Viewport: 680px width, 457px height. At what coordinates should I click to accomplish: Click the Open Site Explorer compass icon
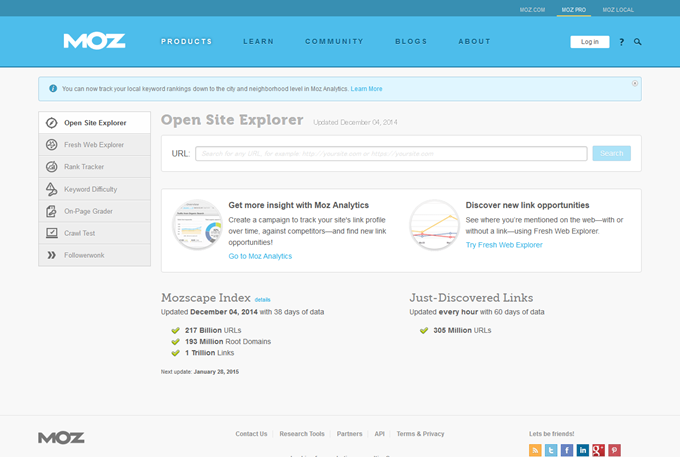coord(52,123)
